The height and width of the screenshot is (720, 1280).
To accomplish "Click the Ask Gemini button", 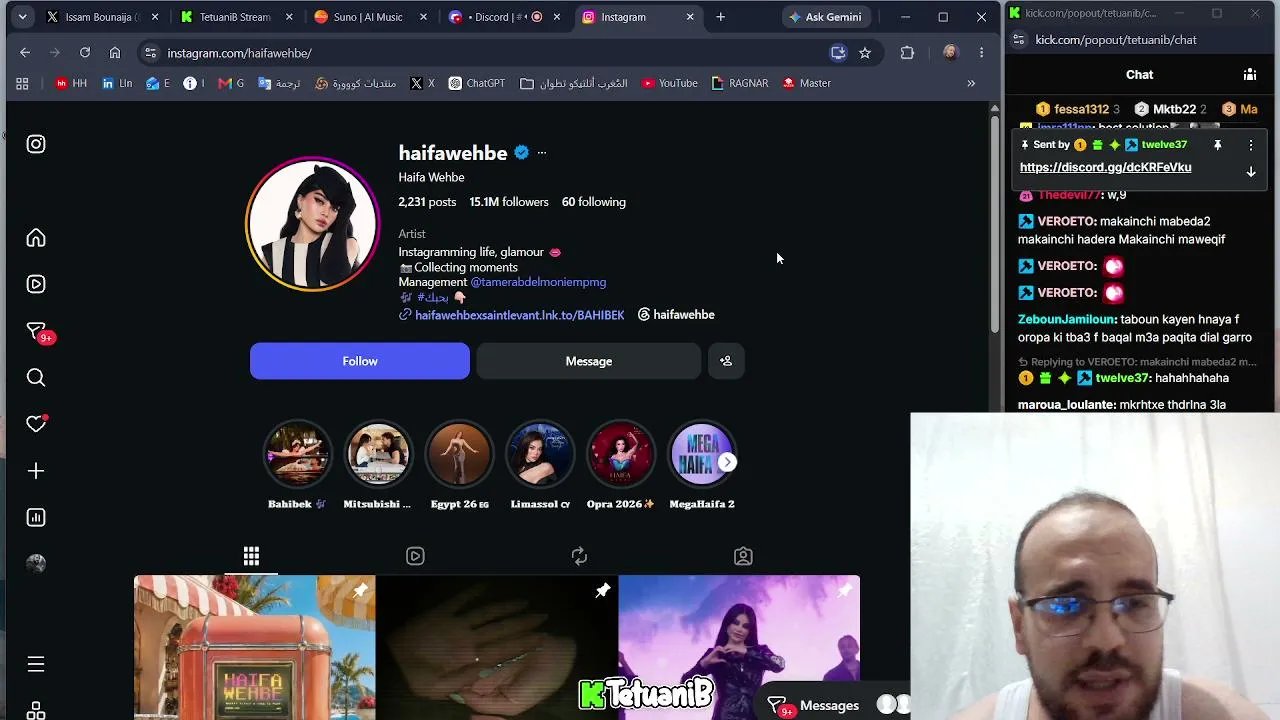I will coord(825,17).
